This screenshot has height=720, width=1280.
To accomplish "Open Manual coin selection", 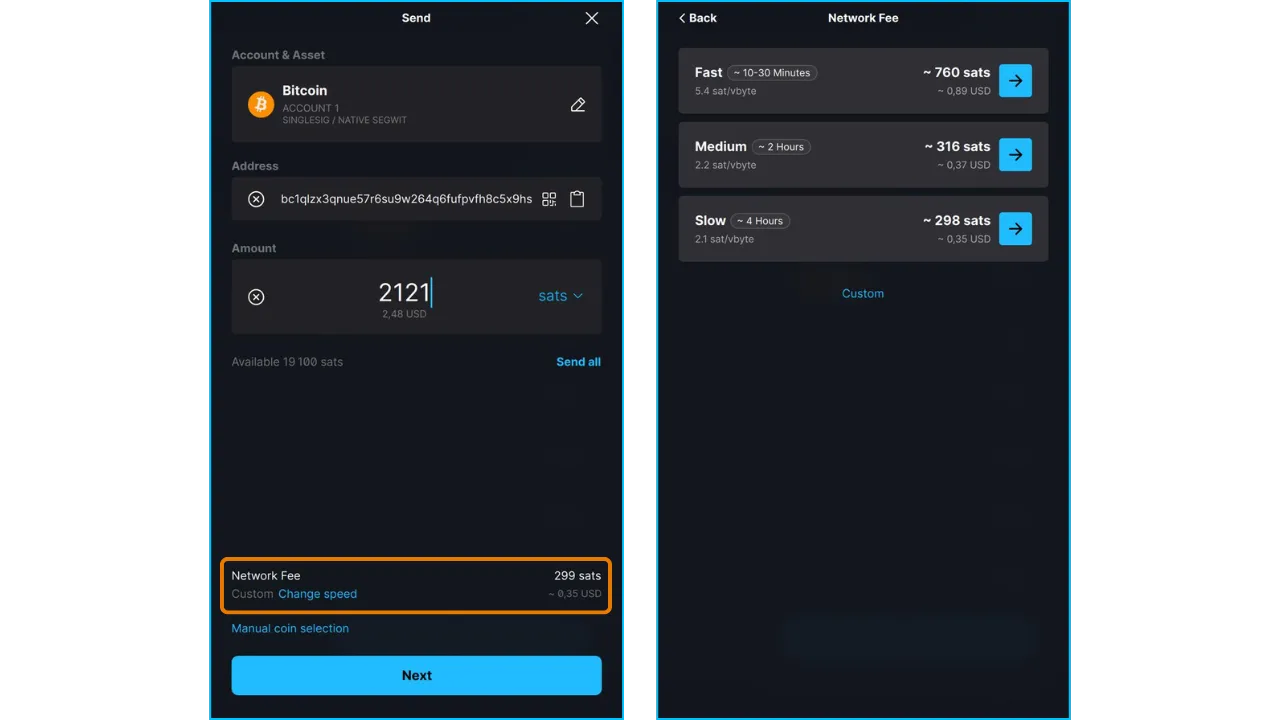I will coord(290,629).
